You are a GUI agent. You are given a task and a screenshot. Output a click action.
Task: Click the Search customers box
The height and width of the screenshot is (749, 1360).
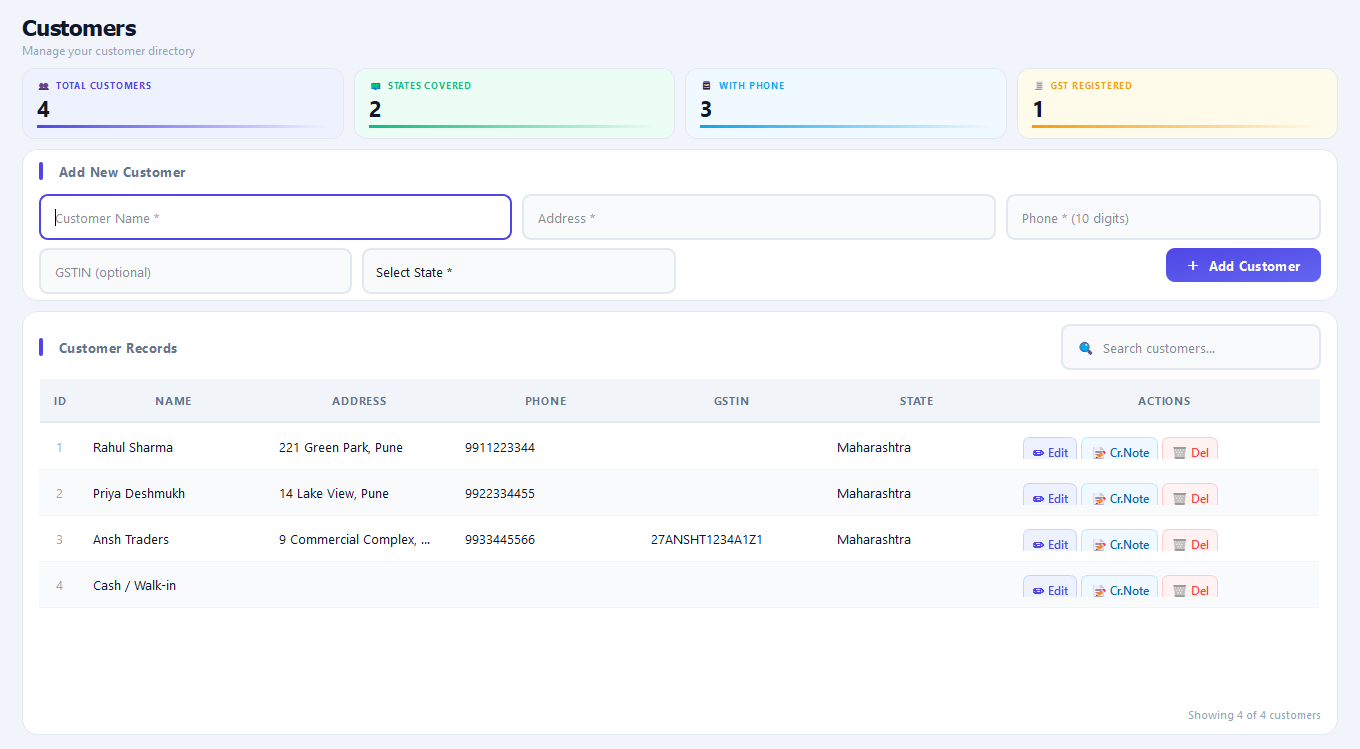1191,348
